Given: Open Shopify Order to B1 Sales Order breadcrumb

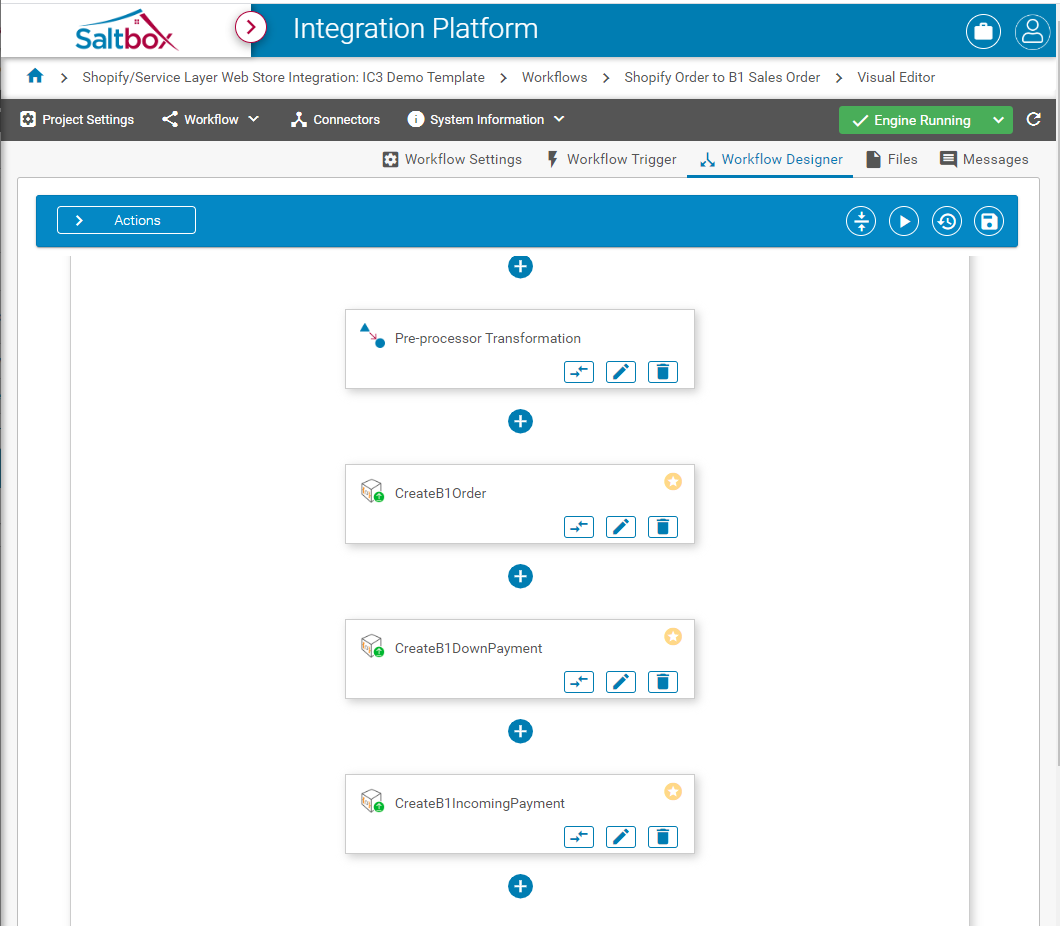Looking at the screenshot, I should [x=722, y=77].
